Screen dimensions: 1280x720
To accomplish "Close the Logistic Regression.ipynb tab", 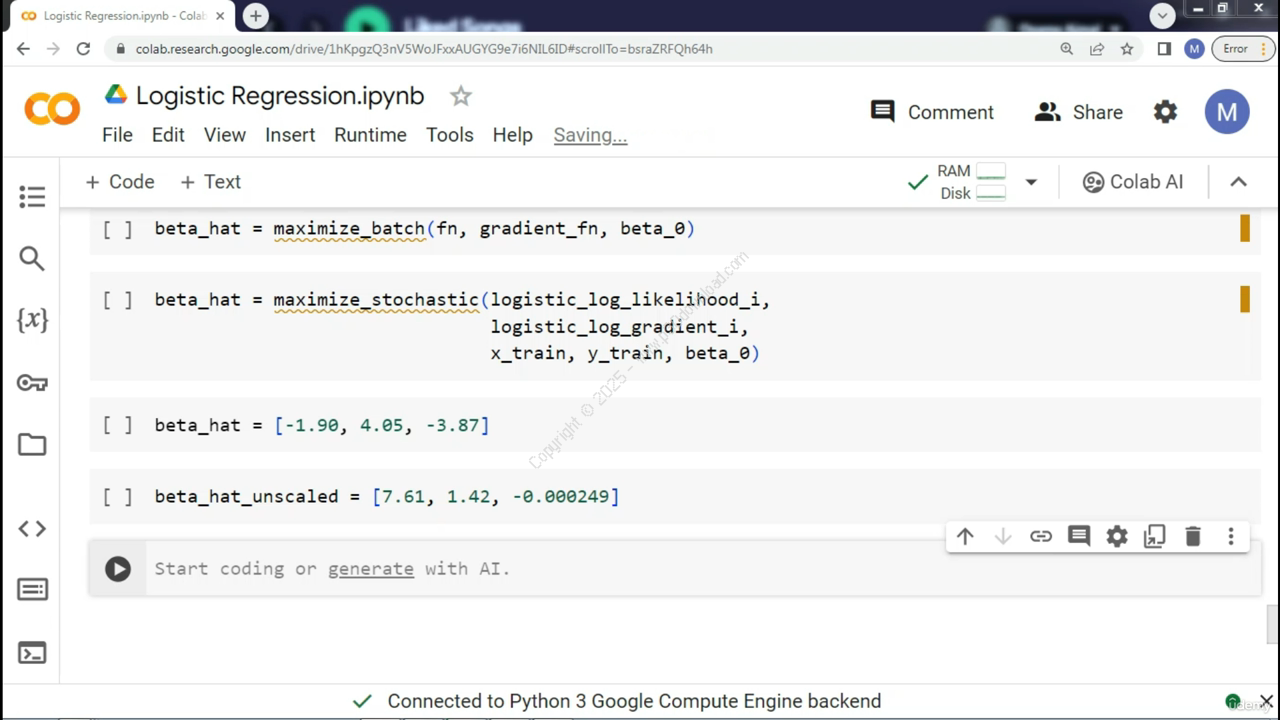I will pyautogui.click(x=220, y=16).
